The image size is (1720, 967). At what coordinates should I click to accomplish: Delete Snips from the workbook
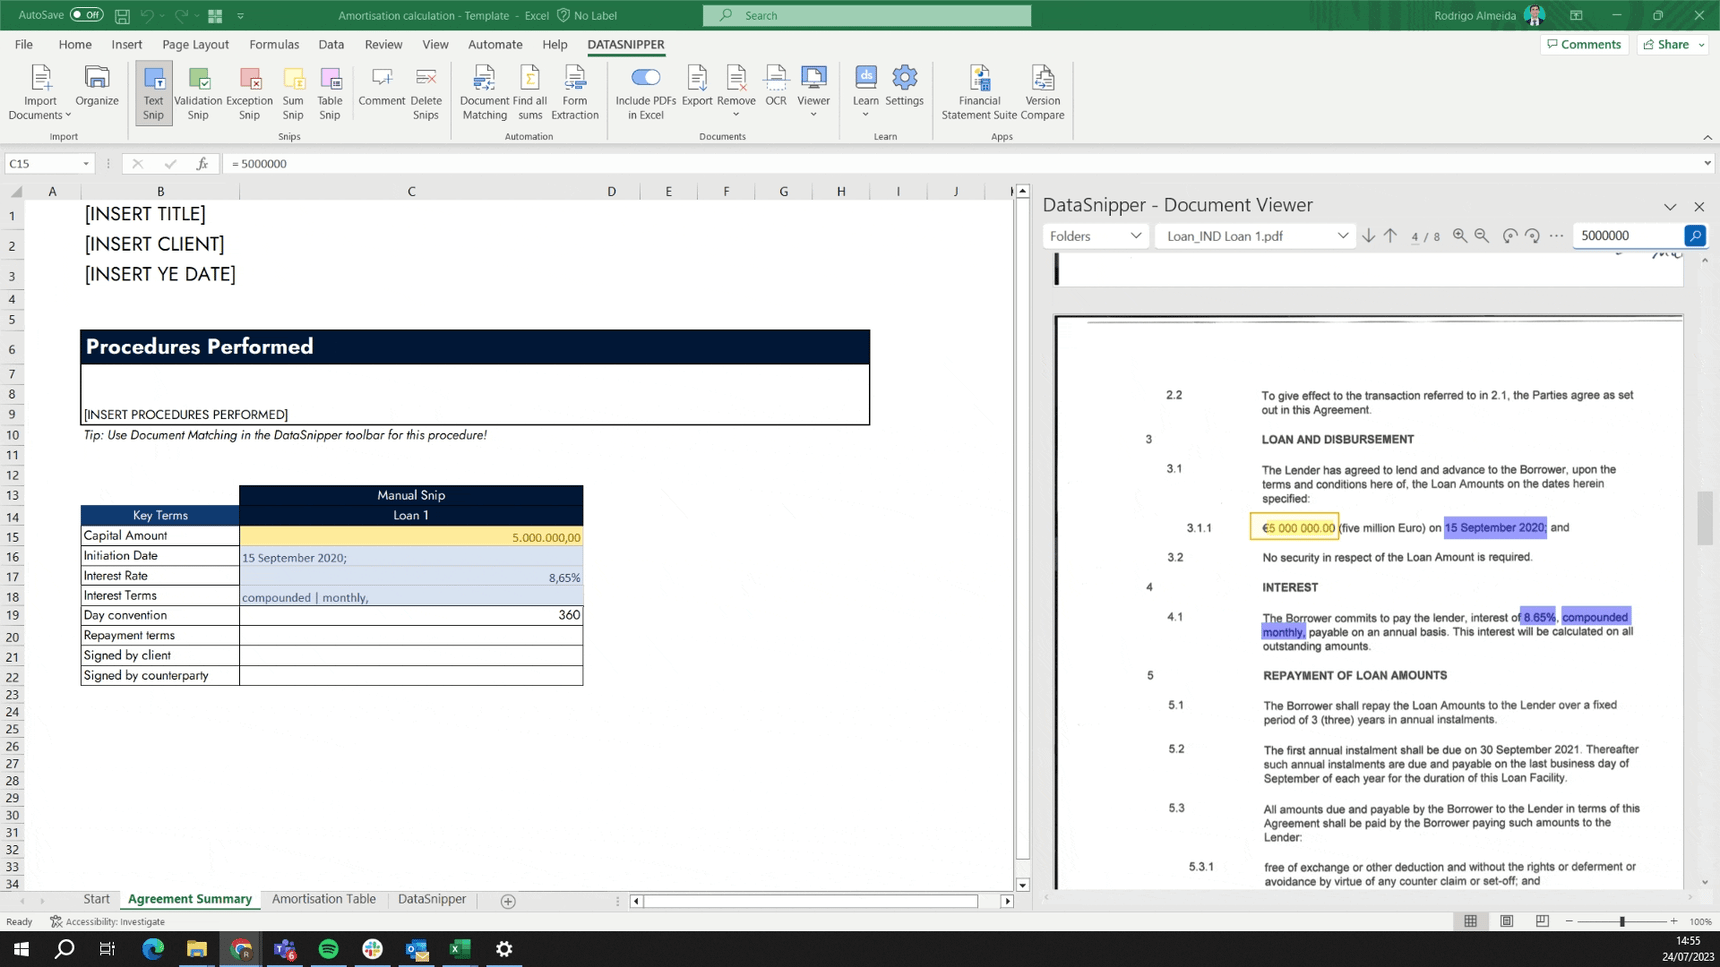coord(426,91)
